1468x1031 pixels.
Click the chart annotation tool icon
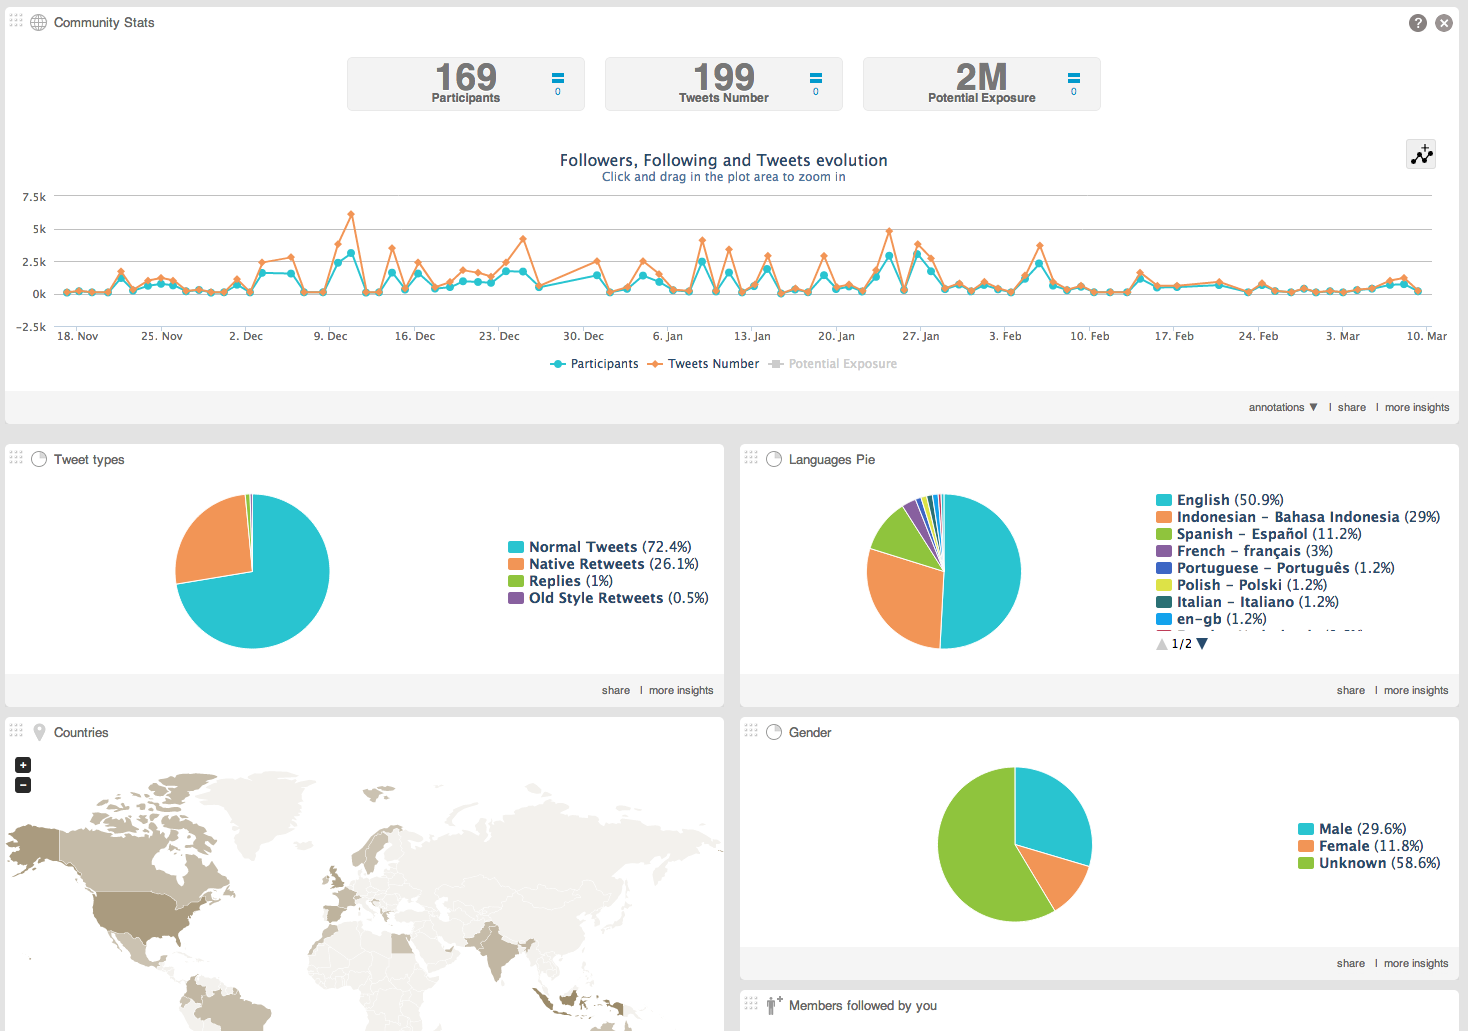[1421, 154]
